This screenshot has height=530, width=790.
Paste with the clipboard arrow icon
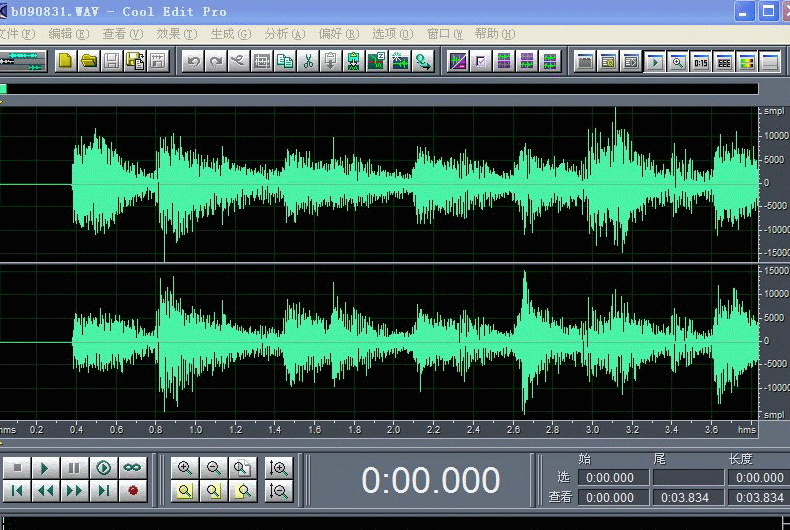tap(331, 61)
